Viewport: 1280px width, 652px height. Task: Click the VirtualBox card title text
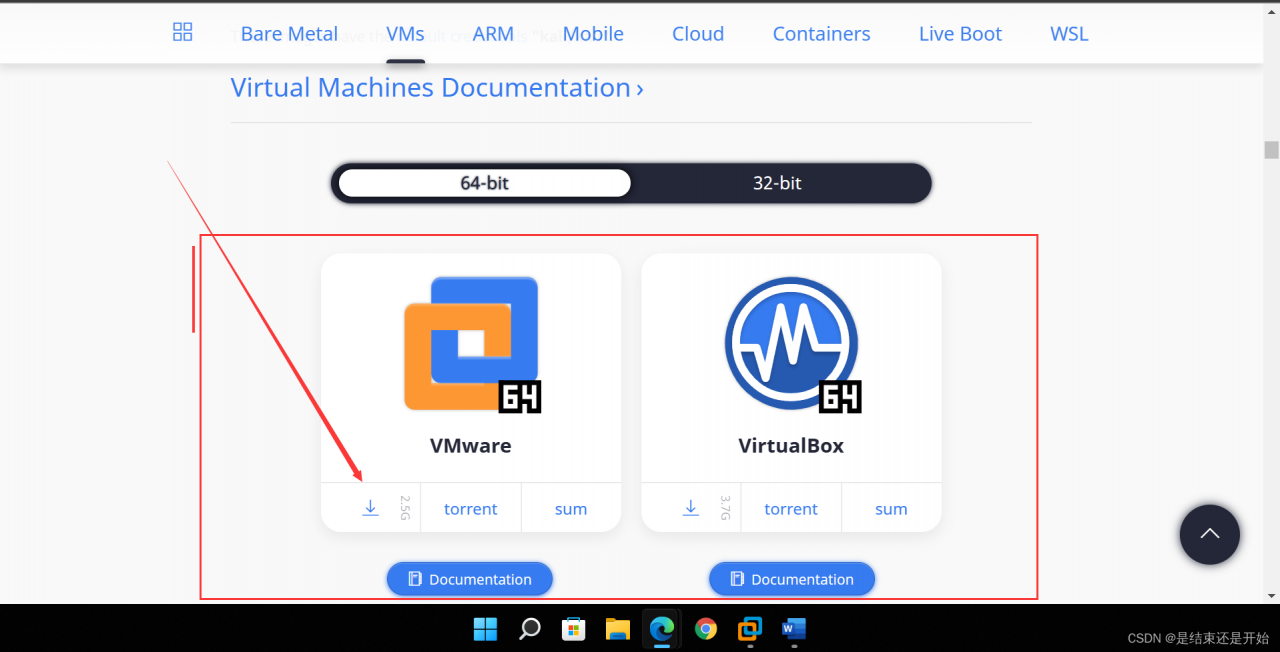(x=791, y=446)
